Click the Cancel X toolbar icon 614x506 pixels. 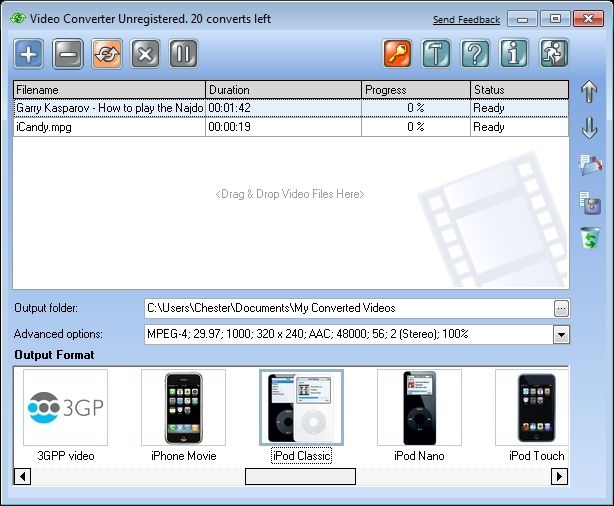pos(145,54)
